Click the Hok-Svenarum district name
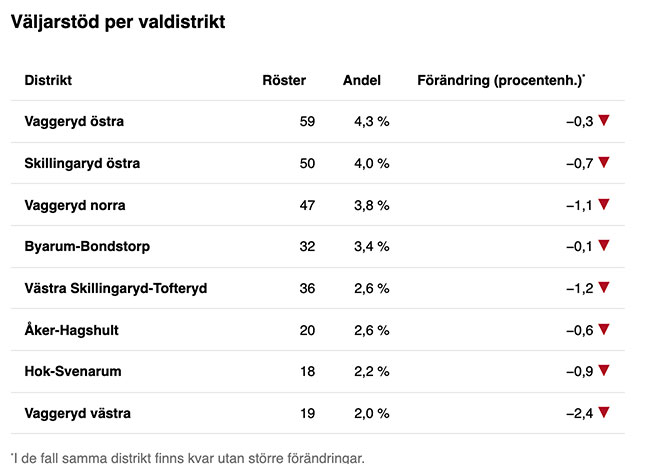 click(x=73, y=372)
